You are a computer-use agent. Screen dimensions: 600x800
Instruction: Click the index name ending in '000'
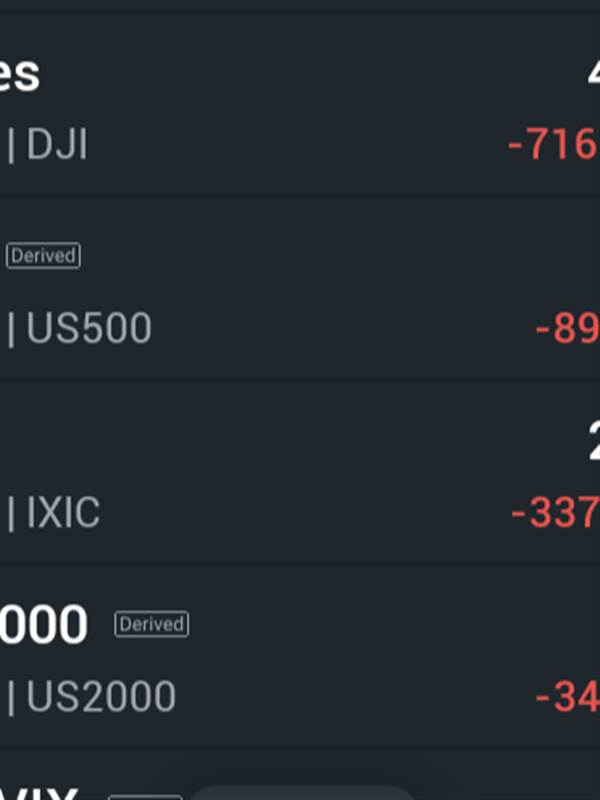tap(43, 625)
